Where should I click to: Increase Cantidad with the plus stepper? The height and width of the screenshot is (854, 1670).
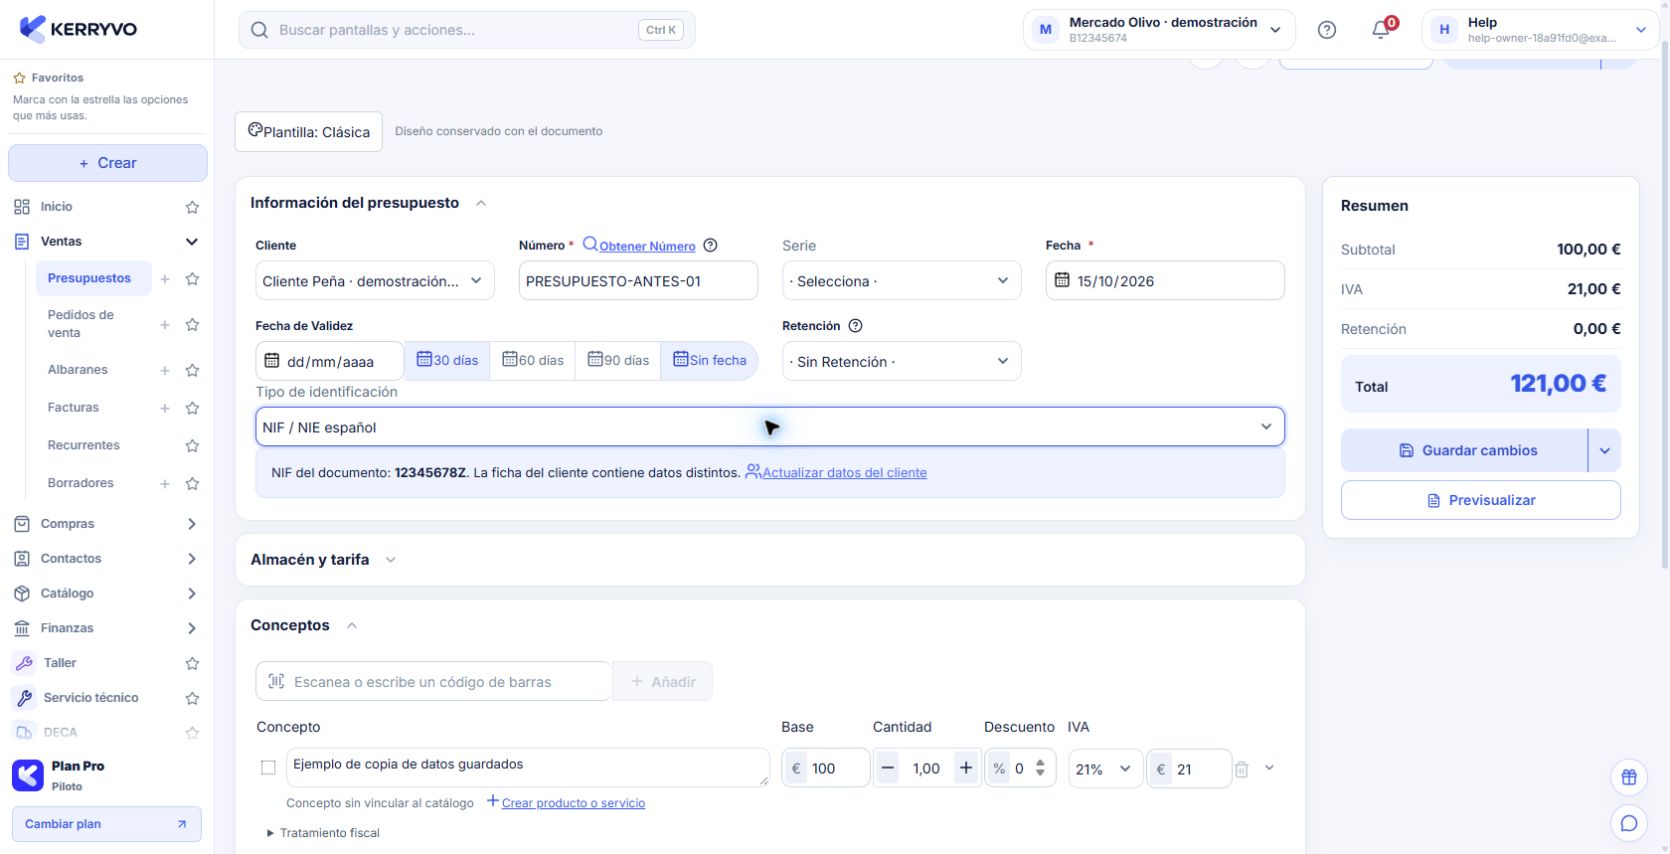click(x=966, y=768)
